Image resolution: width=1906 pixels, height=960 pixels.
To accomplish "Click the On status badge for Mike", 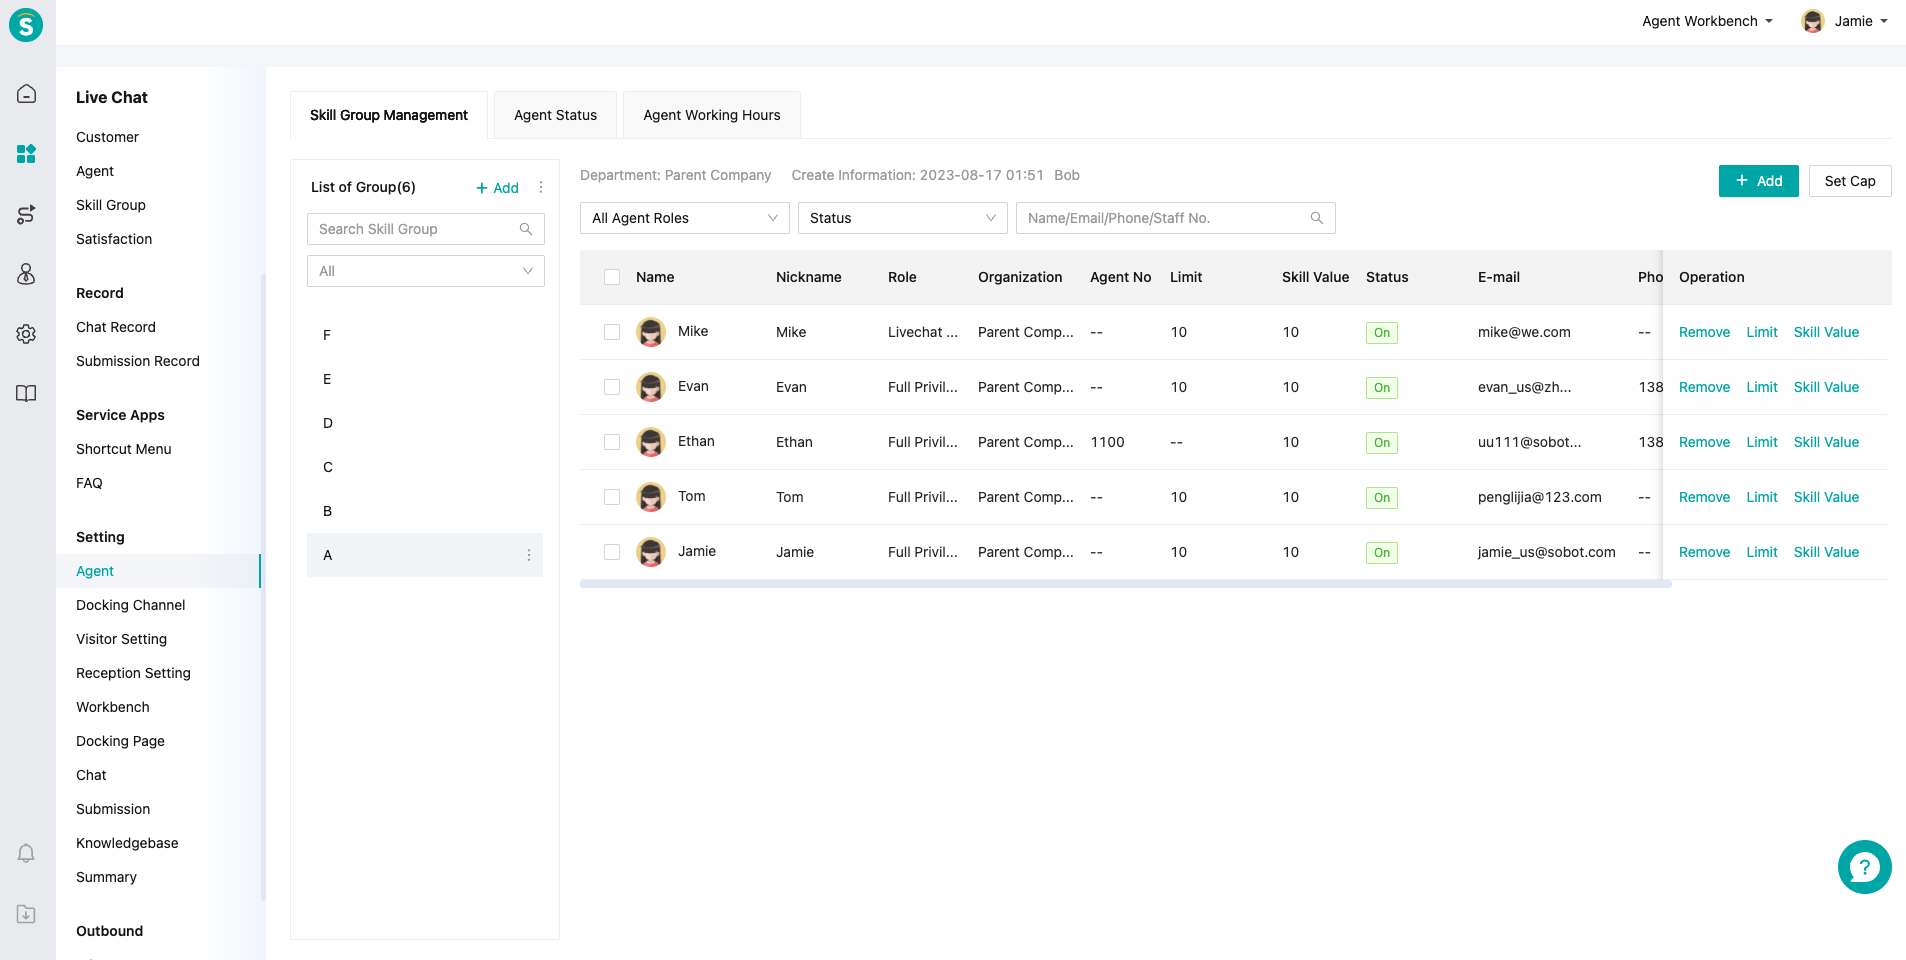I will (1382, 333).
